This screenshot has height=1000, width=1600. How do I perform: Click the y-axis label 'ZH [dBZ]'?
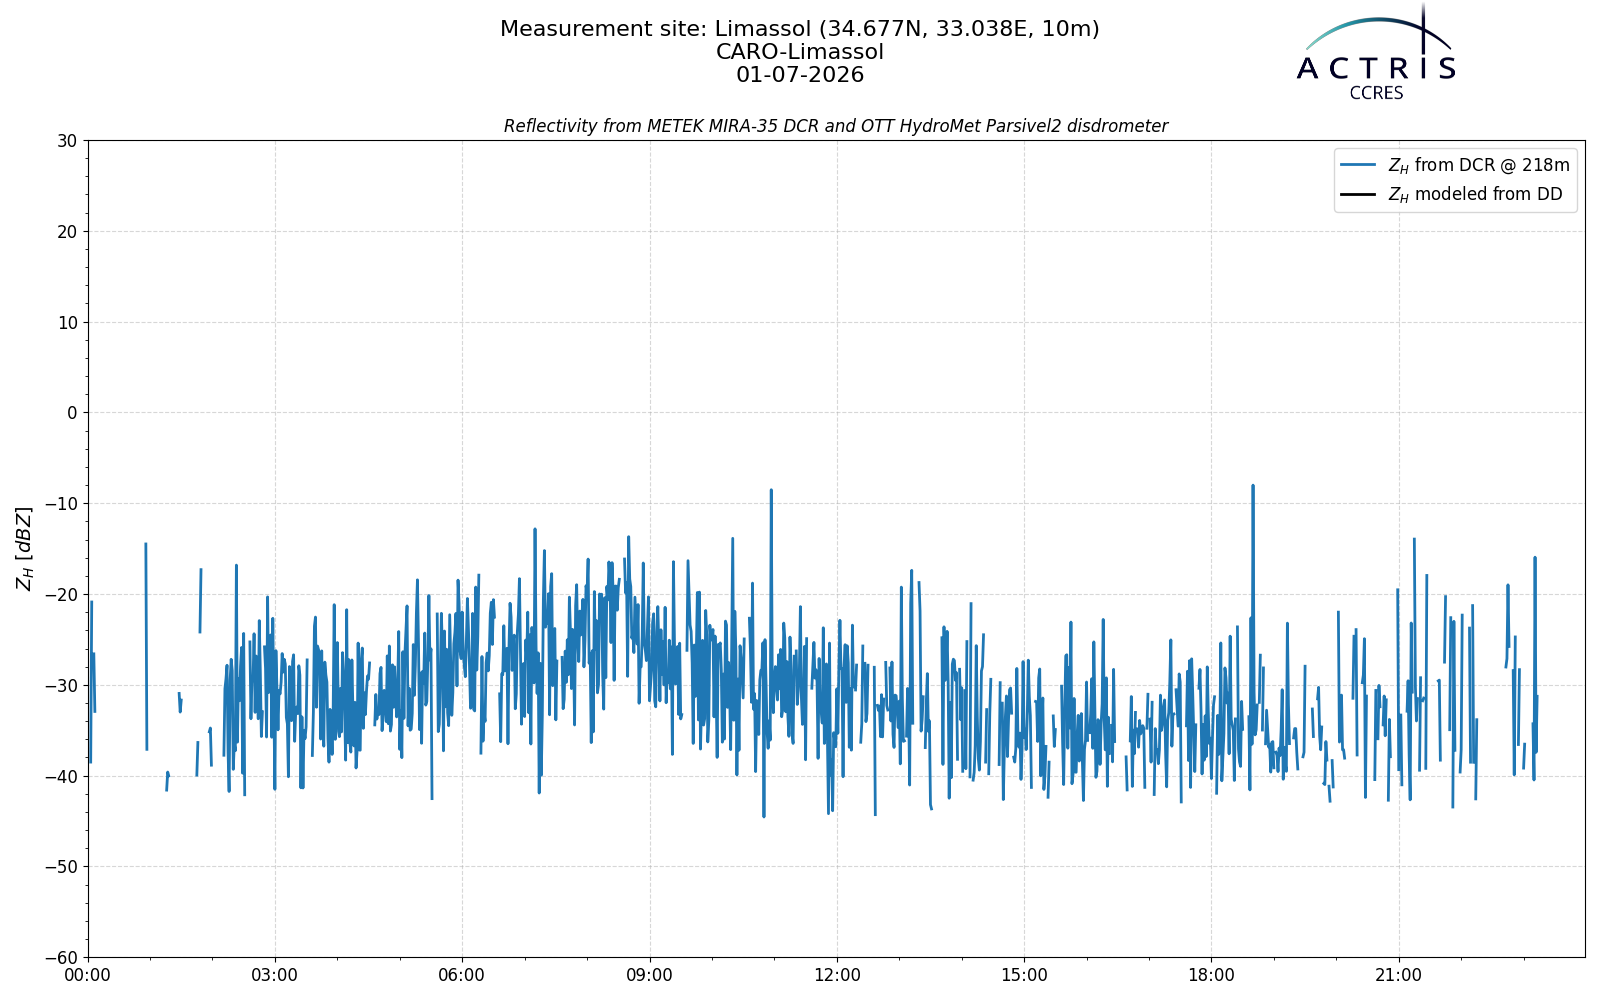24,548
